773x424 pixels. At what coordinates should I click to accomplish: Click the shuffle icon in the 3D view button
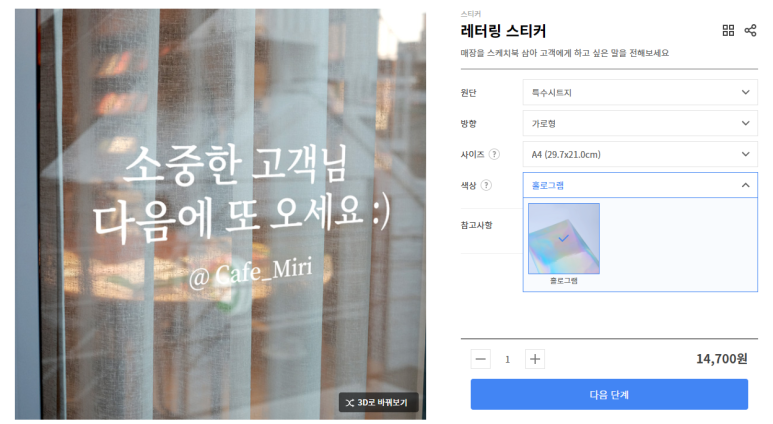pyautogui.click(x=350, y=403)
